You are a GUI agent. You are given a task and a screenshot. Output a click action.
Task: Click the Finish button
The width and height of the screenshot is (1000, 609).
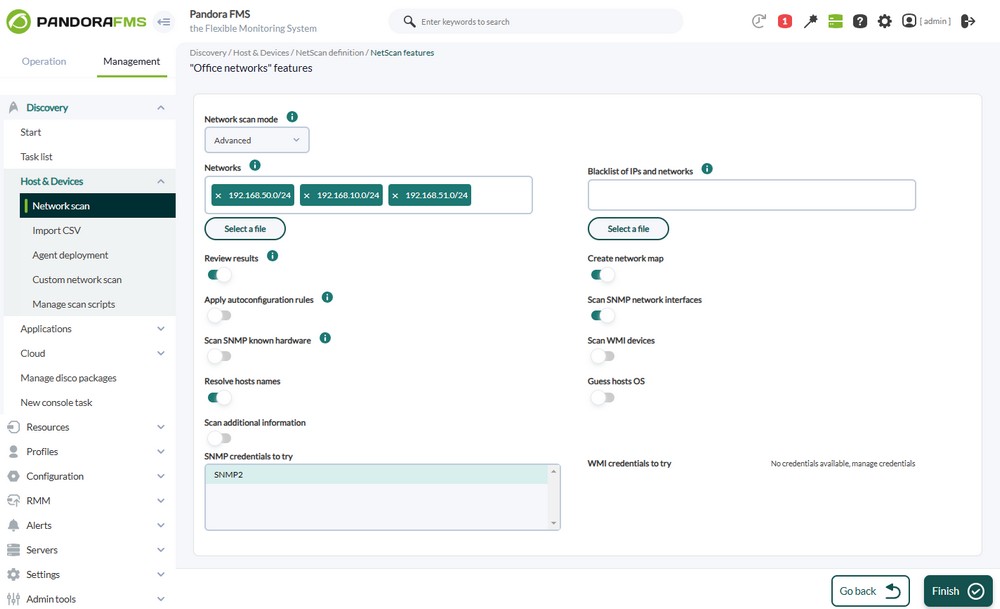pyautogui.click(x=957, y=591)
